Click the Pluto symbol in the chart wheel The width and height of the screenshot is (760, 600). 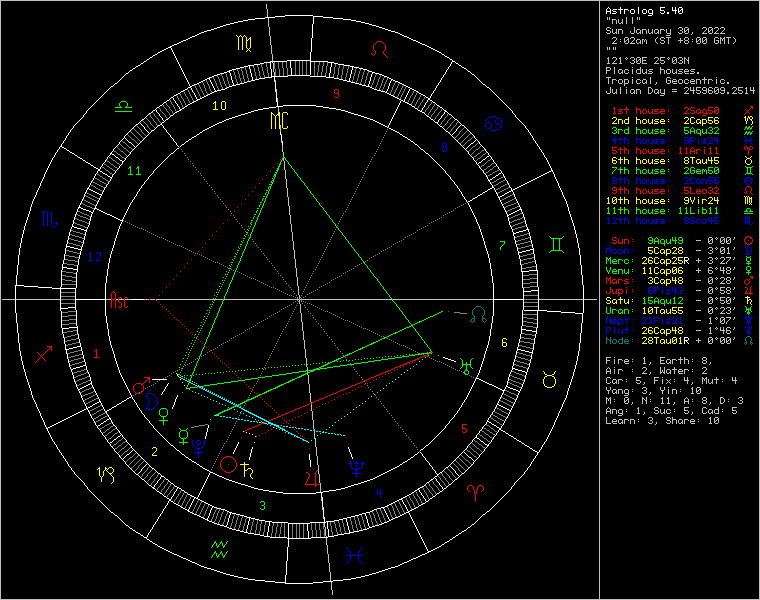point(199,447)
